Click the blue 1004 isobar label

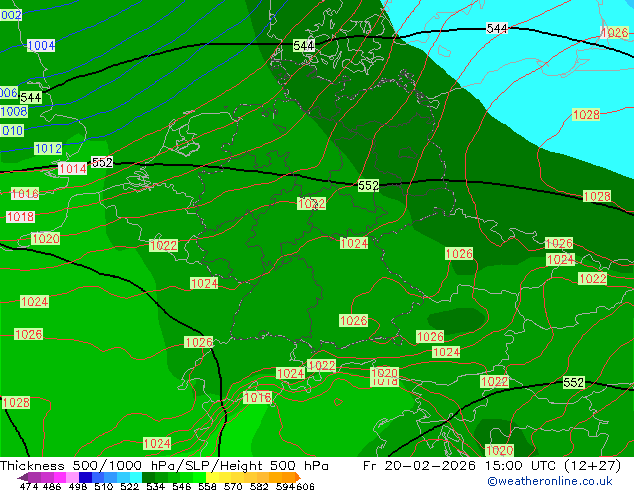pos(41,45)
